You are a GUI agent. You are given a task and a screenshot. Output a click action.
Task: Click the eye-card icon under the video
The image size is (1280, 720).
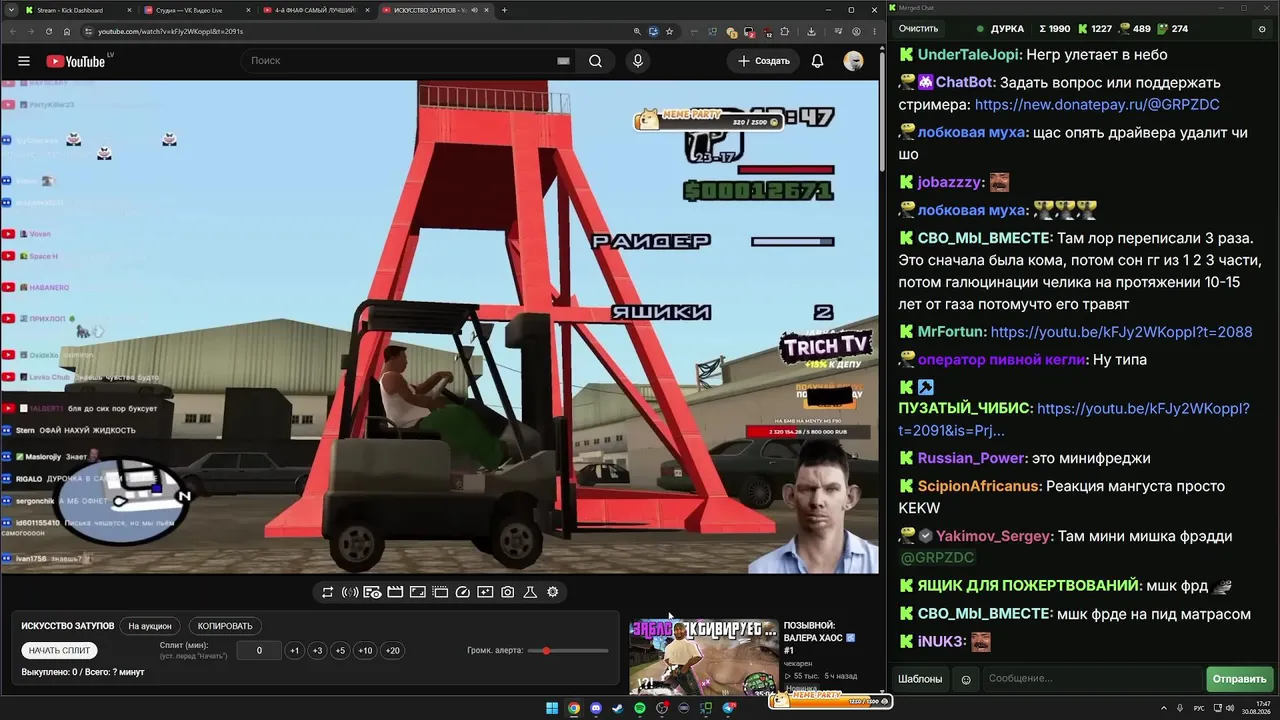tap(372, 592)
